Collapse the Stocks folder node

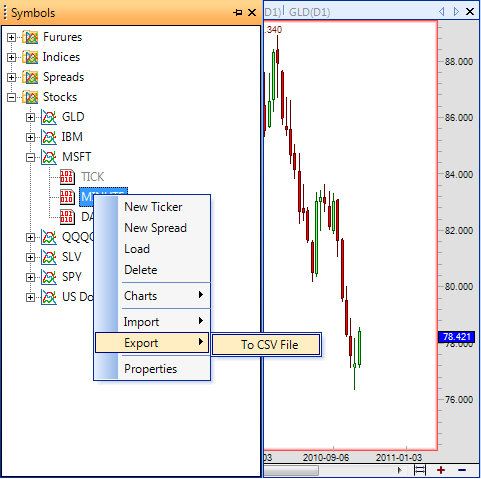(x=11, y=97)
